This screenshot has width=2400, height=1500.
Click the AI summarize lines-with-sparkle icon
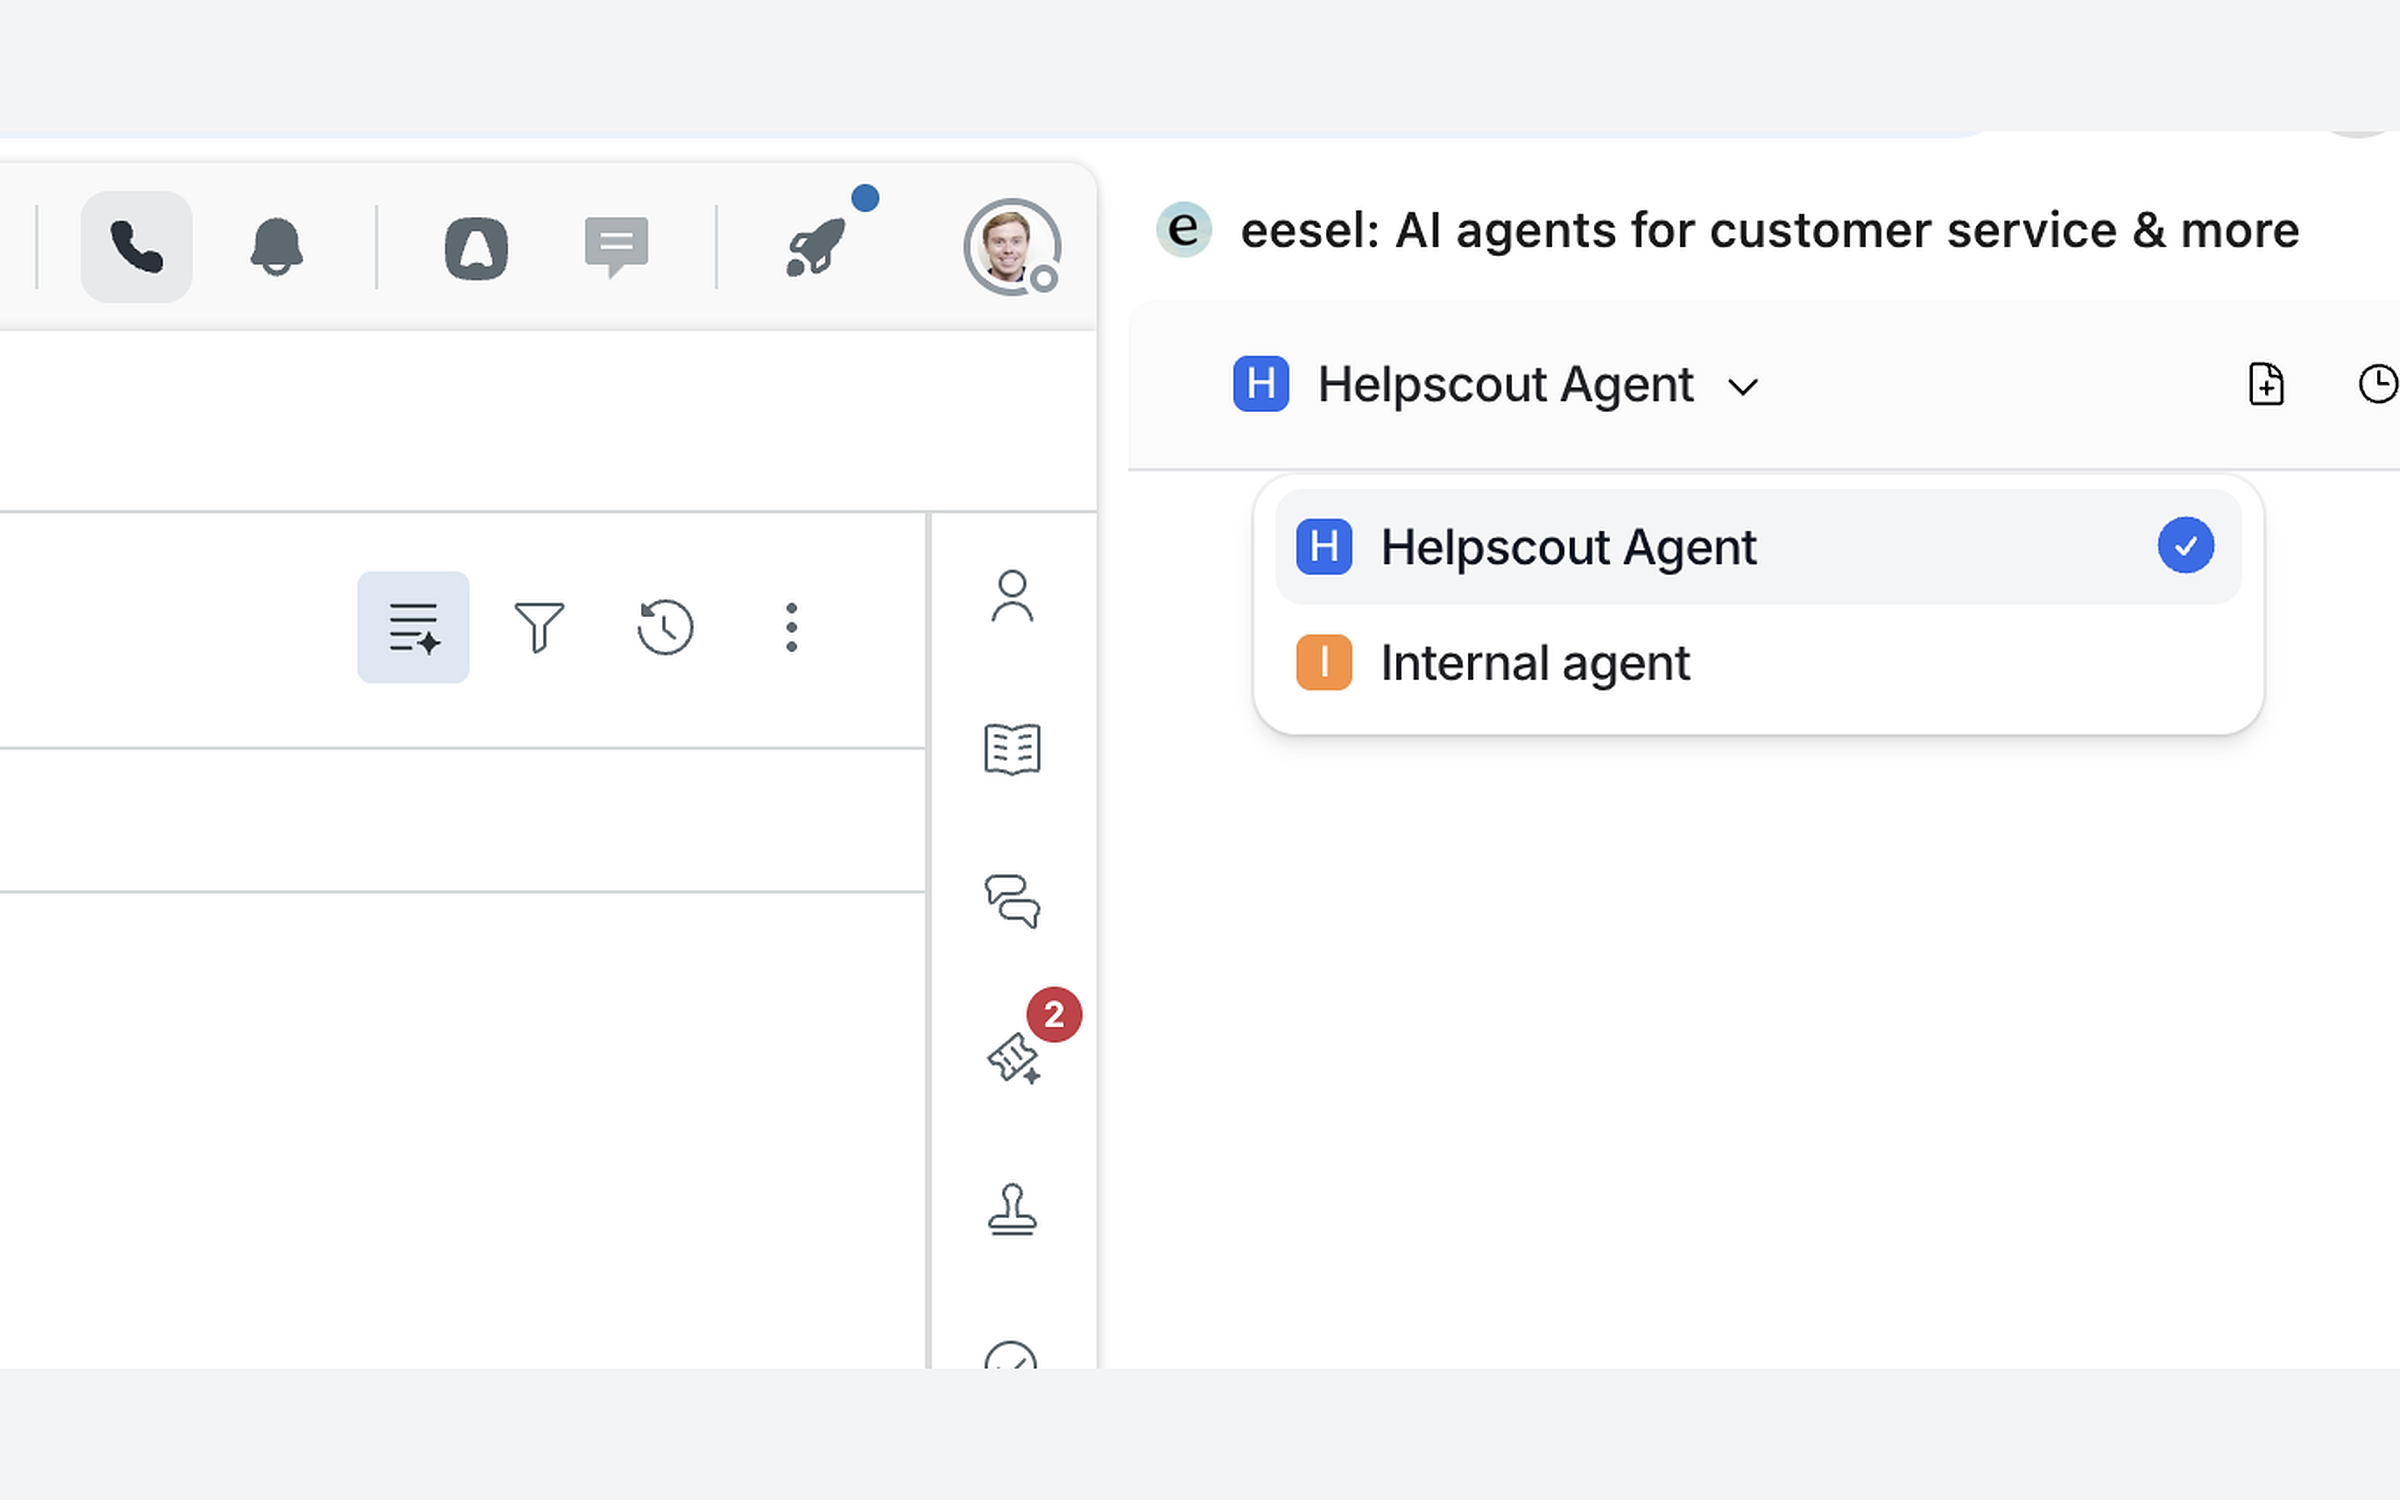[413, 627]
